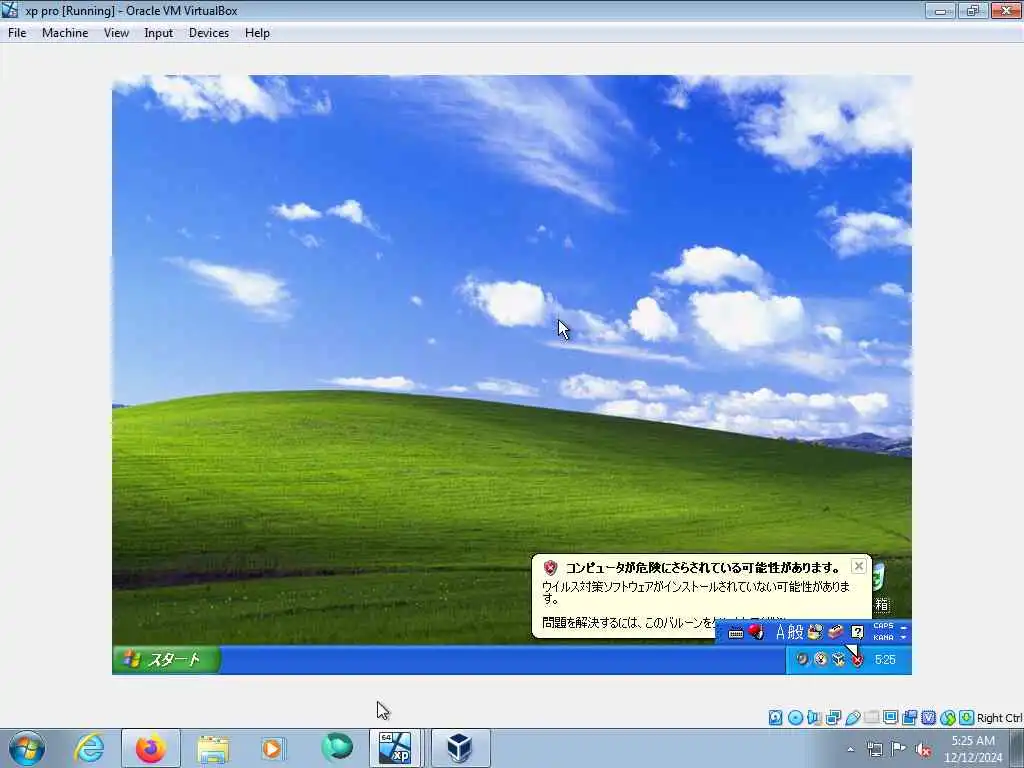This screenshot has height=768, width=1024.
Task: Open the Machine menu
Action: pyautogui.click(x=65, y=33)
